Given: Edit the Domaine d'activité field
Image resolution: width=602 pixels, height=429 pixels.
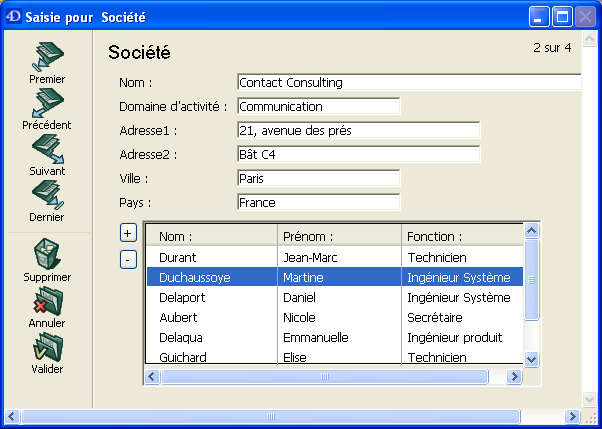Looking at the screenshot, I should [318, 106].
